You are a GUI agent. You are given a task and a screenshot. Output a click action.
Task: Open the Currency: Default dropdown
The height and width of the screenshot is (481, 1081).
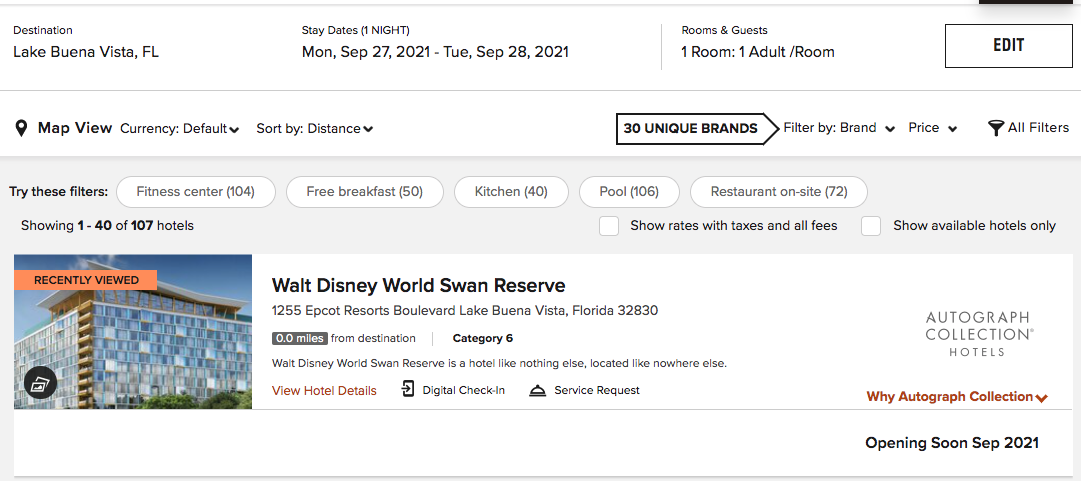click(180, 129)
